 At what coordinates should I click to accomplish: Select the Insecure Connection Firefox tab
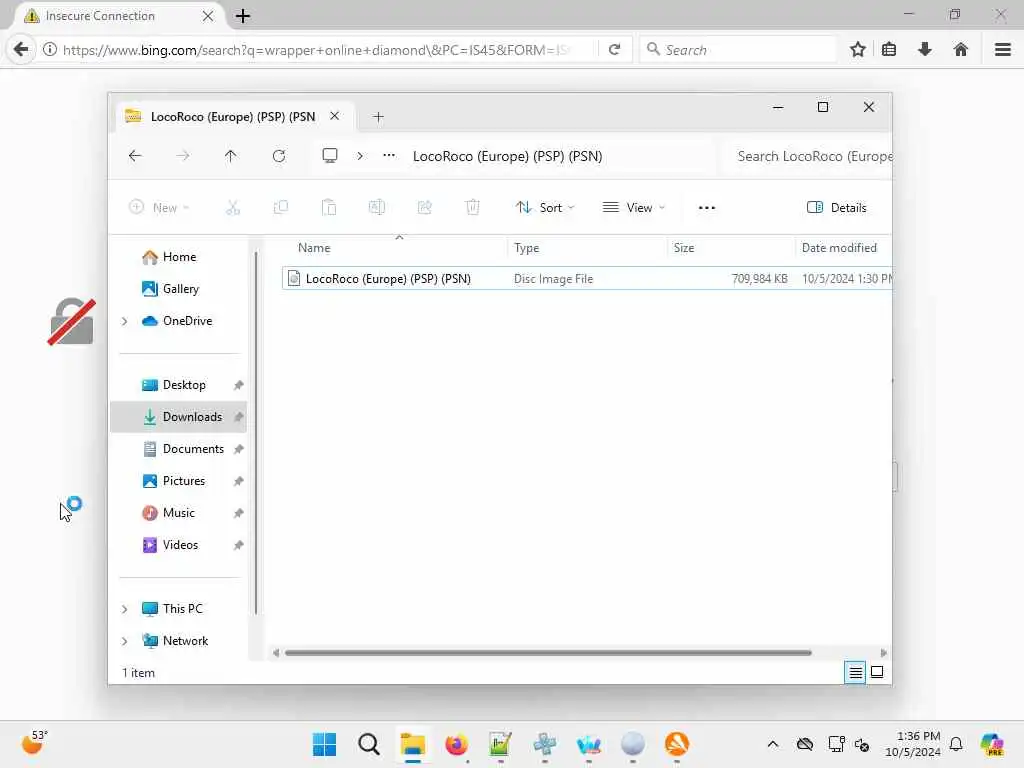point(118,16)
